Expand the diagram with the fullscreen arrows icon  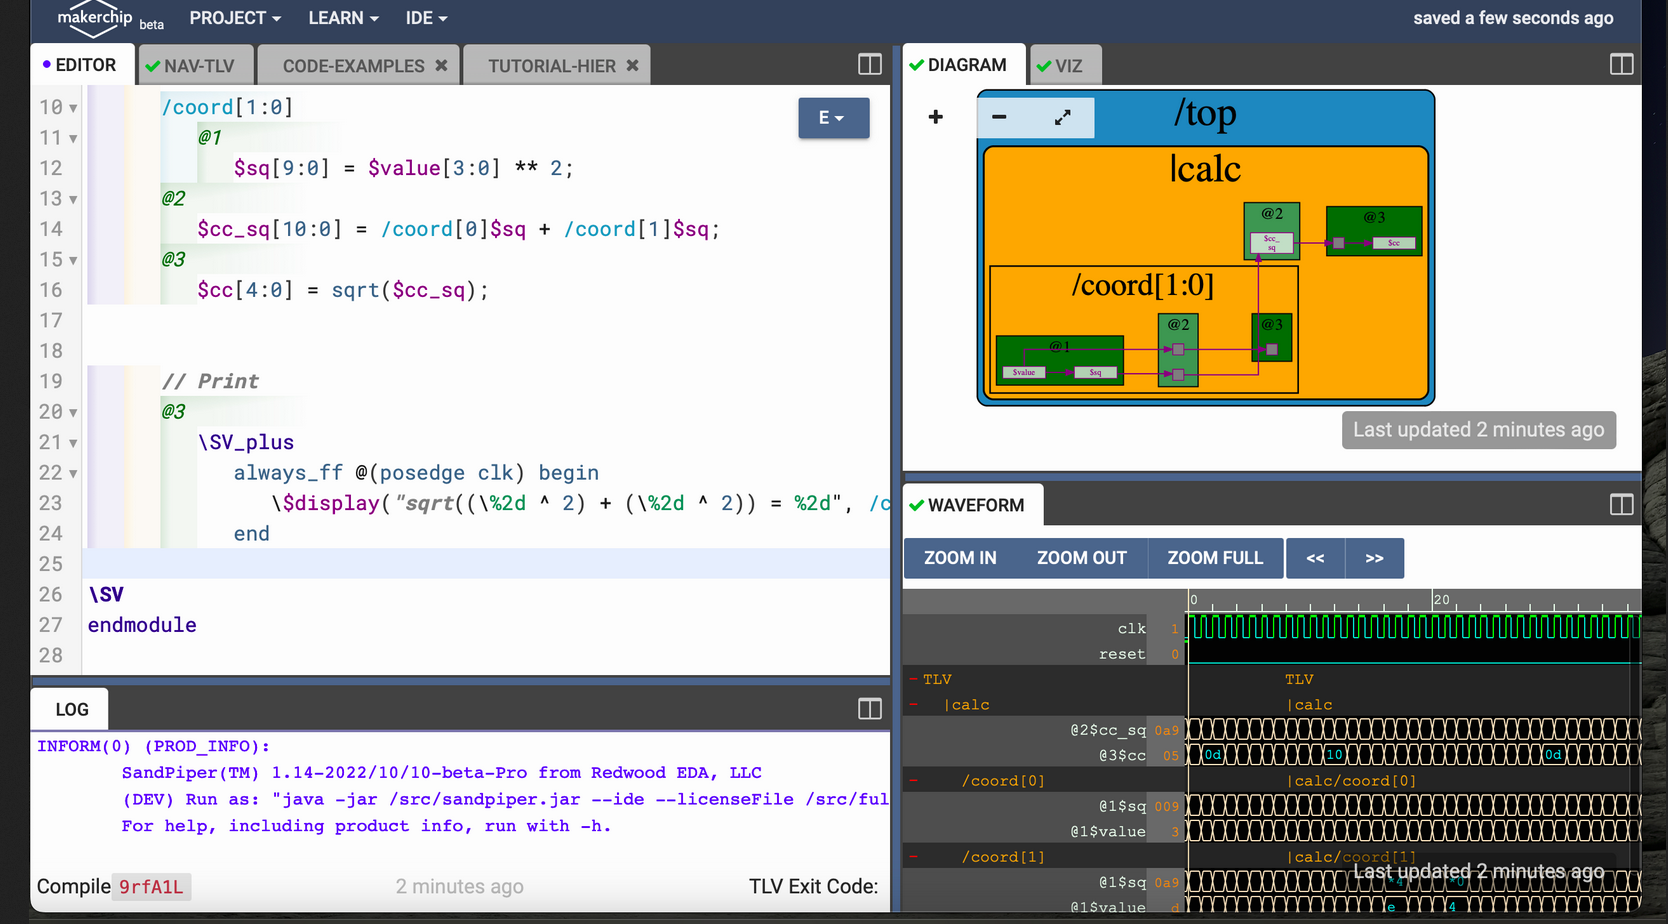[x=1062, y=117]
